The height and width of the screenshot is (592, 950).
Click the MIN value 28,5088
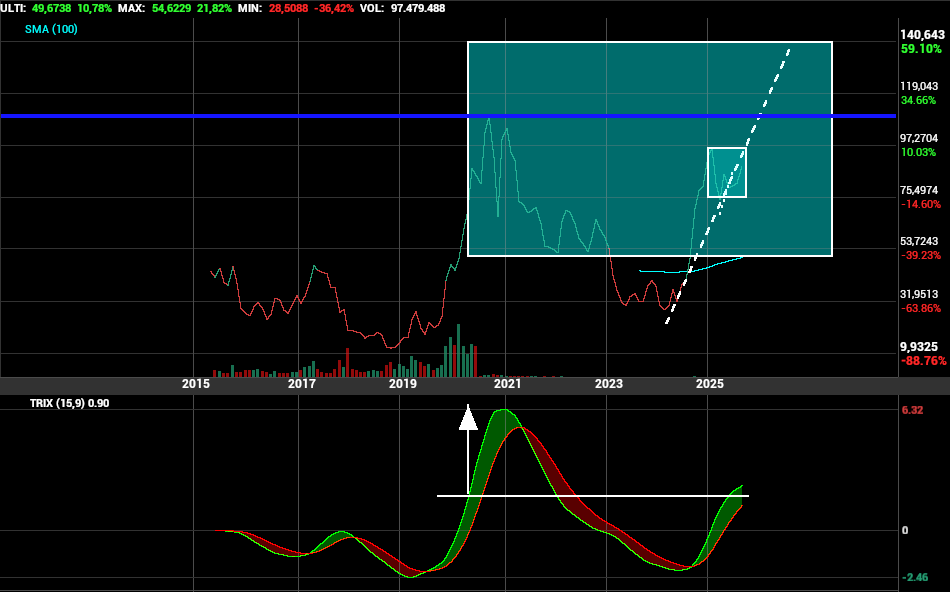pyautogui.click(x=290, y=8)
